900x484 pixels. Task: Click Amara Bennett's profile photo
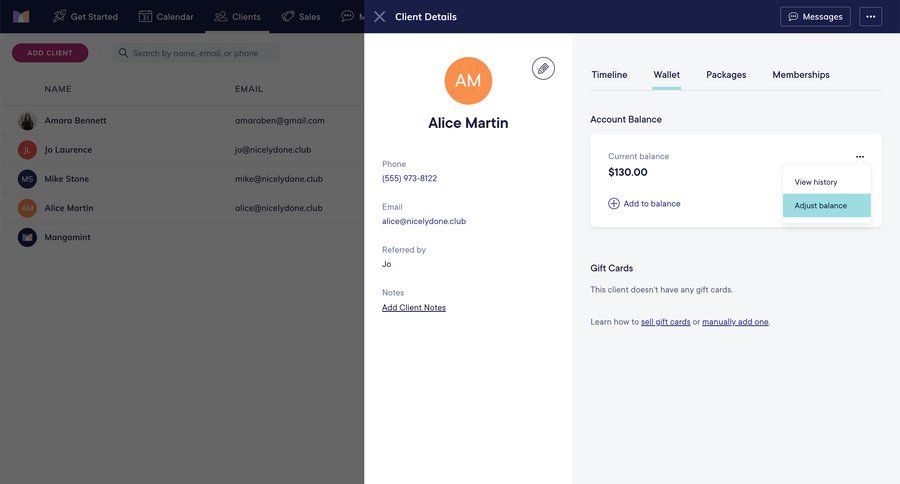point(27,121)
